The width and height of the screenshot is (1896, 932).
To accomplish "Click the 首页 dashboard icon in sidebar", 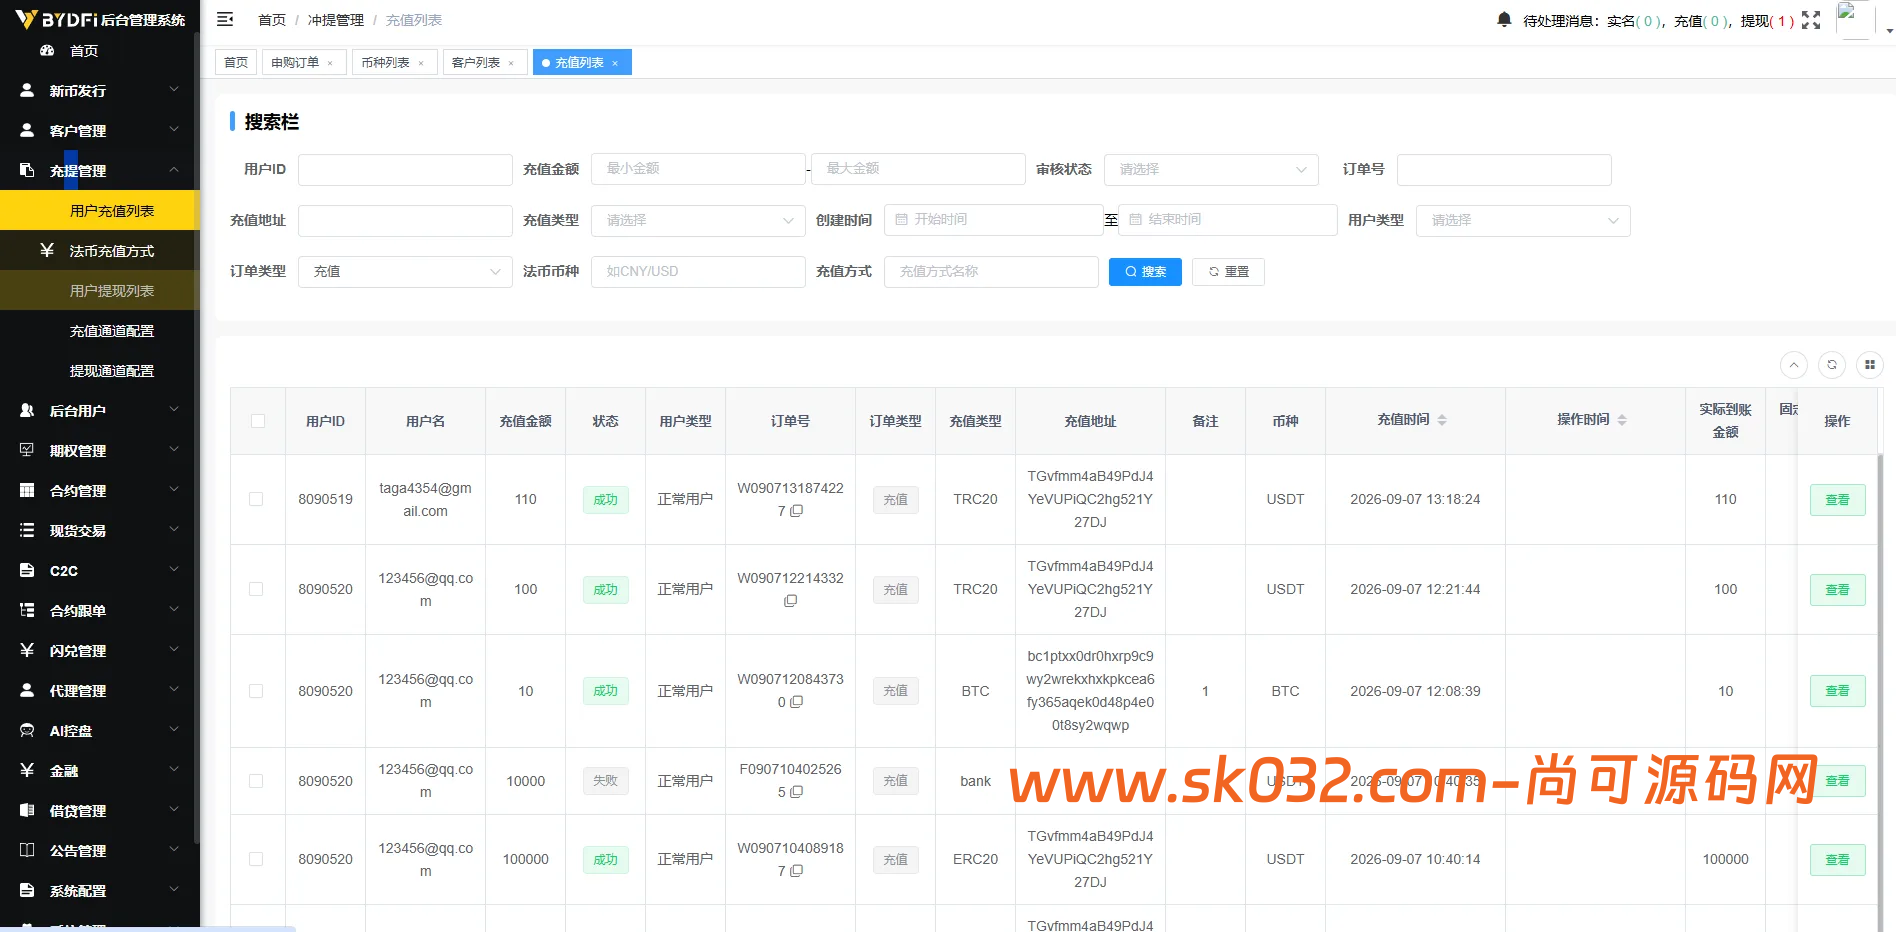I will point(46,51).
